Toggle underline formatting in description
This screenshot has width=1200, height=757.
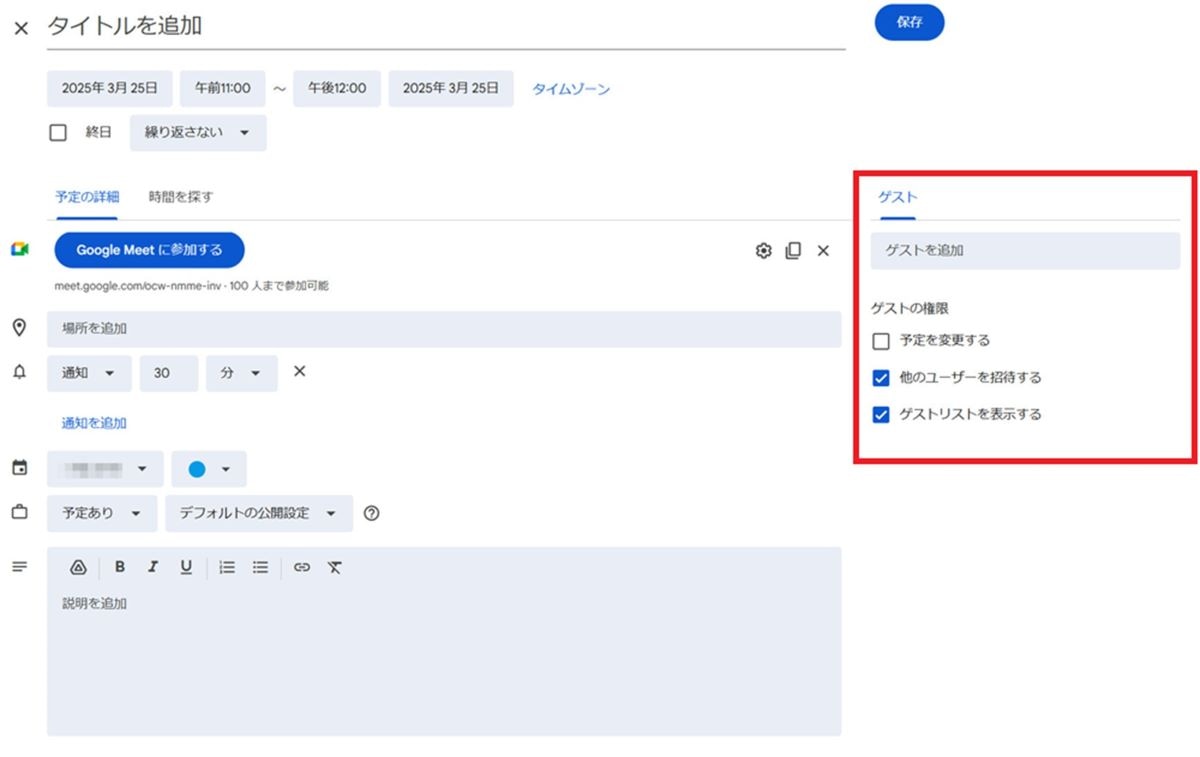click(186, 567)
